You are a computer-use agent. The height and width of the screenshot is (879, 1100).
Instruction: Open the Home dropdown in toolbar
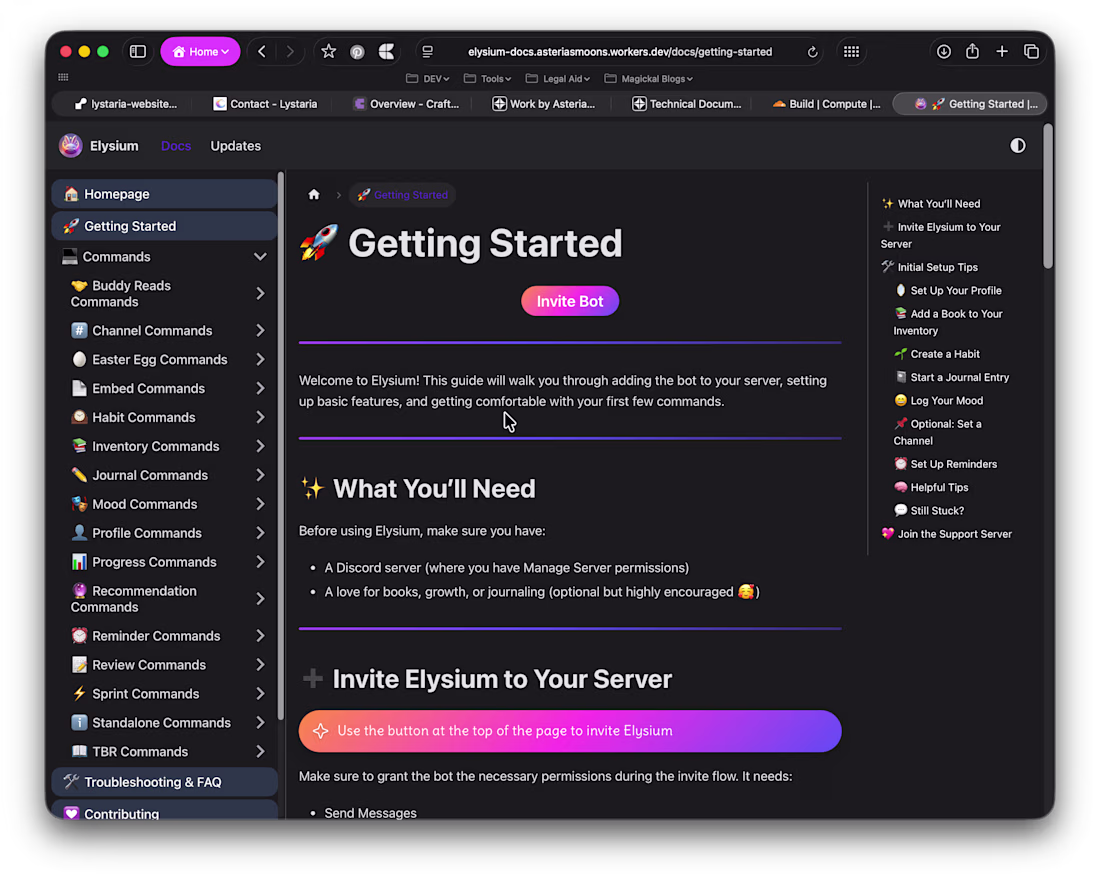coord(200,51)
